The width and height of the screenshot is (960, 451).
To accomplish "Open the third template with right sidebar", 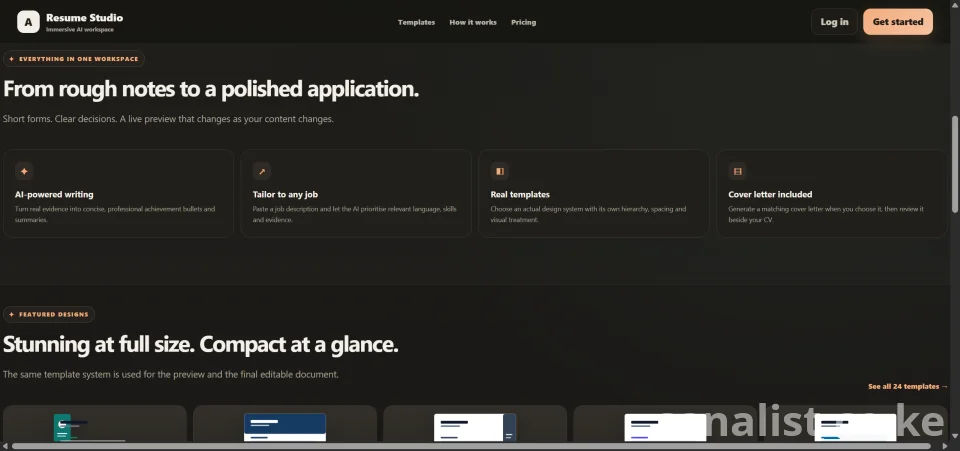I will (x=475, y=423).
